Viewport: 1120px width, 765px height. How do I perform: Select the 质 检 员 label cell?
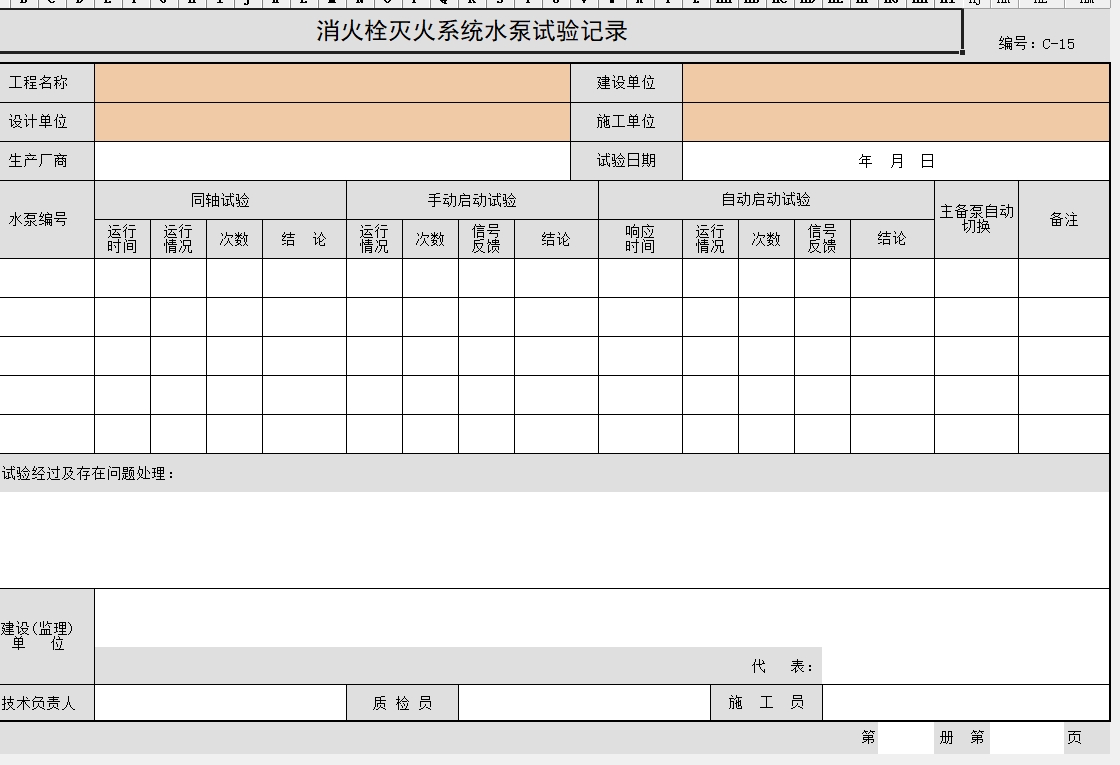[402, 703]
